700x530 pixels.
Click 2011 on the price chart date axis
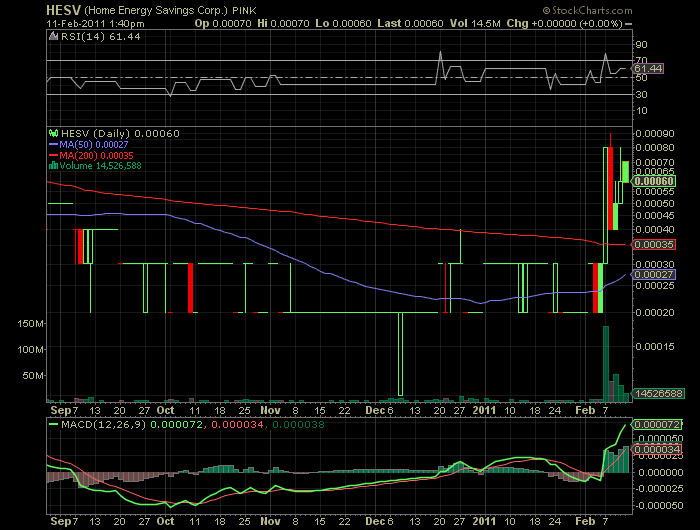(484, 410)
